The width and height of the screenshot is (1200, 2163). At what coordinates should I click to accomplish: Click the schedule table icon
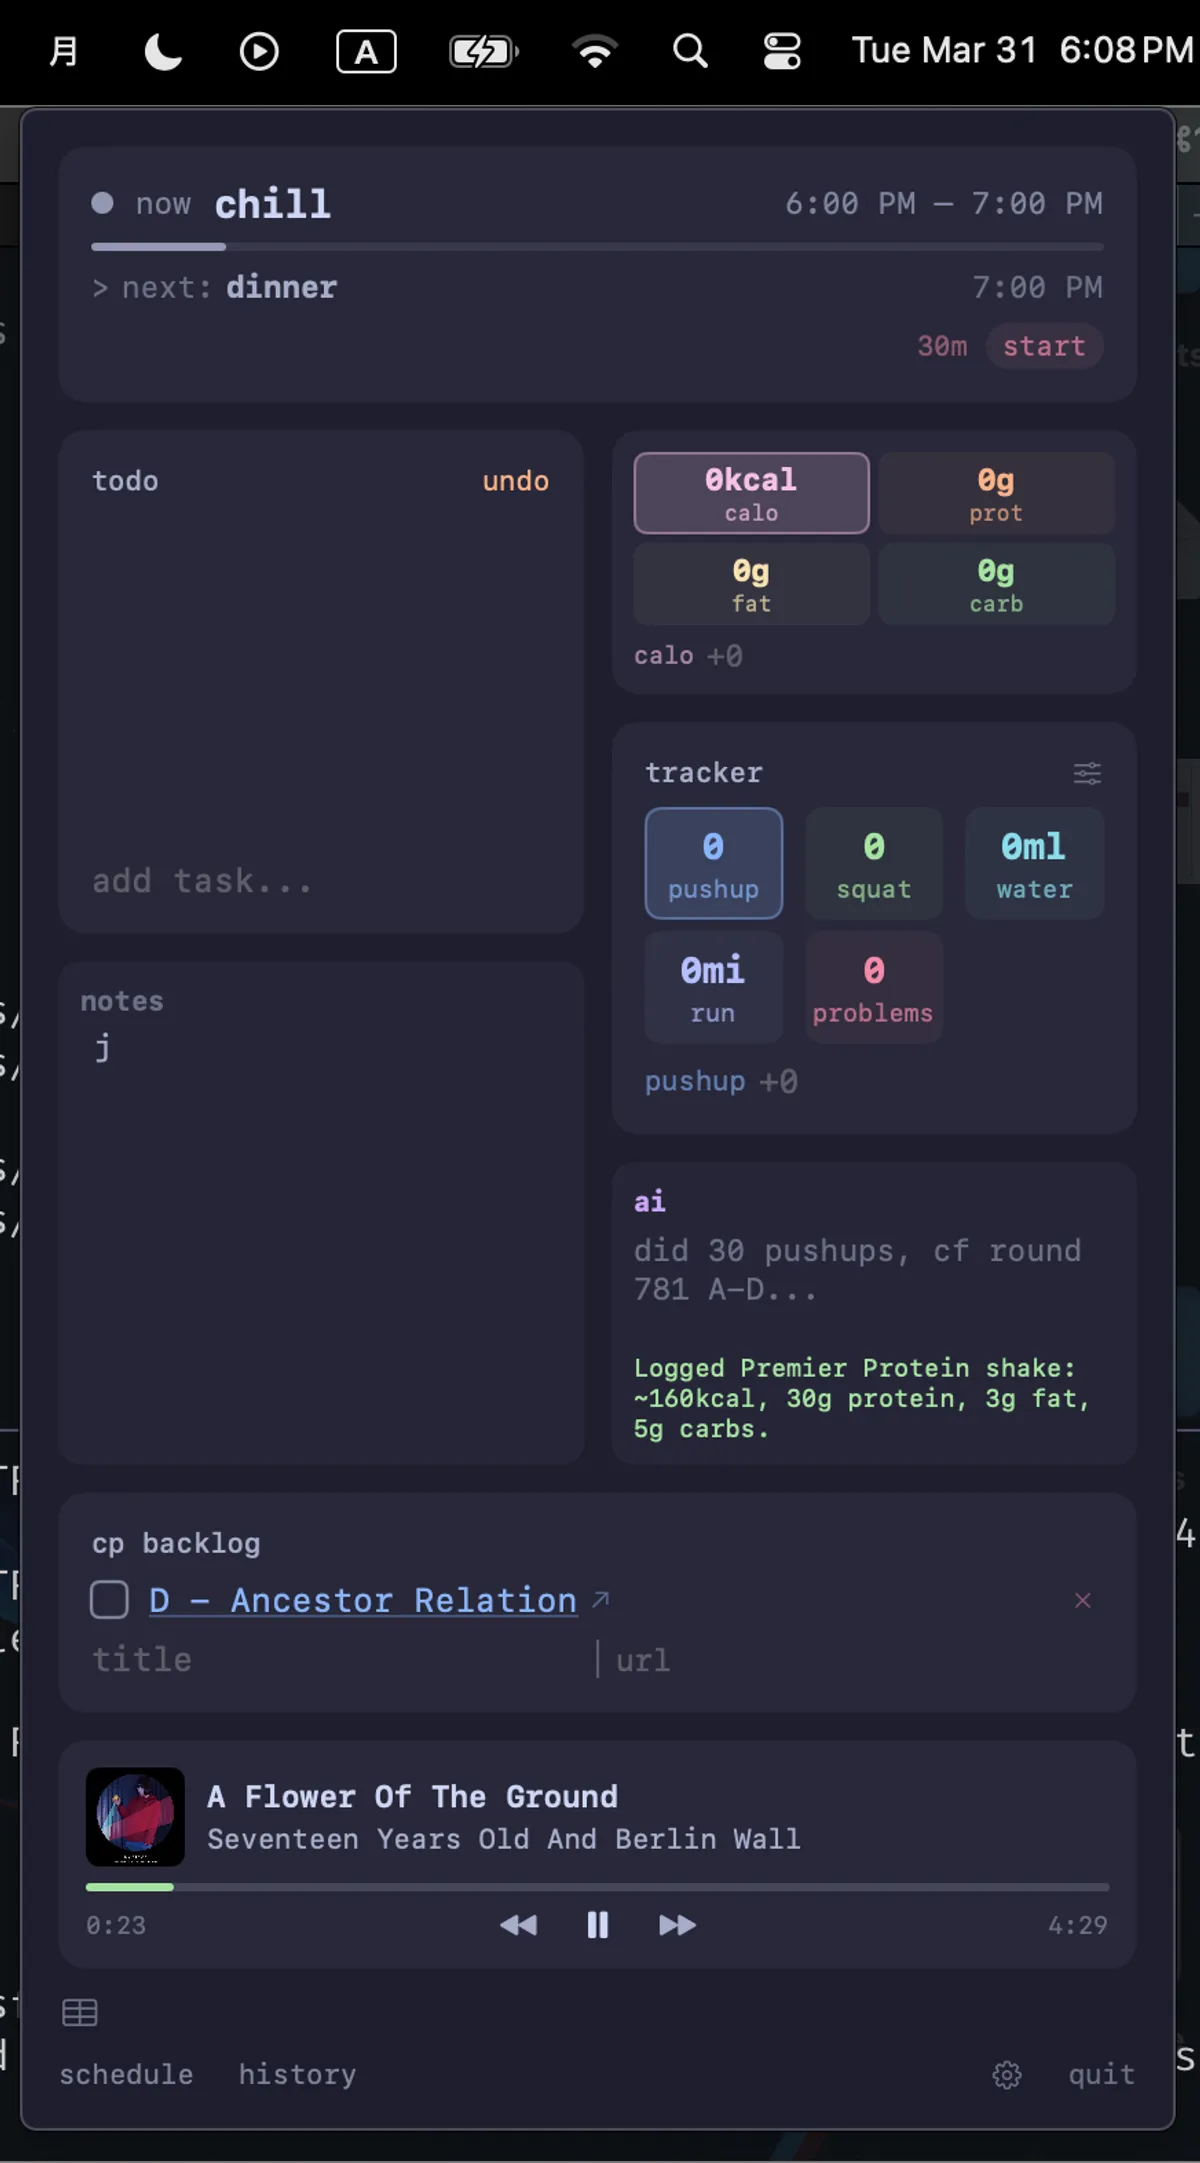[x=80, y=2012]
